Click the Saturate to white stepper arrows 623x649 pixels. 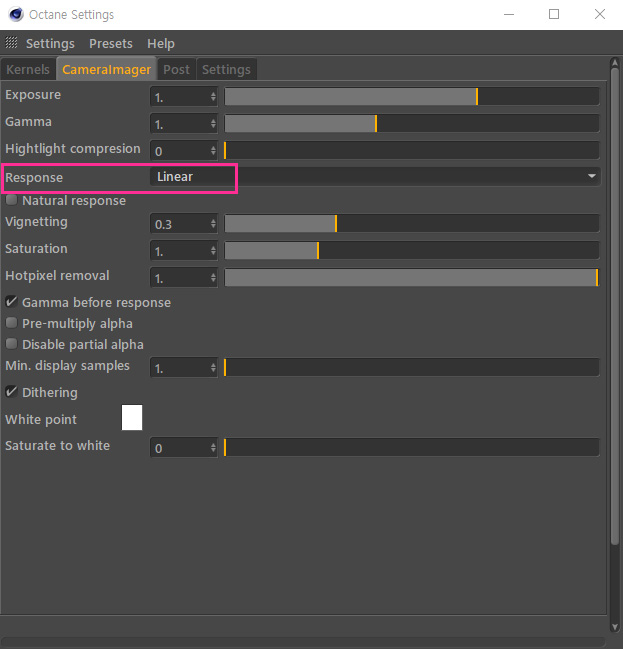click(x=213, y=447)
